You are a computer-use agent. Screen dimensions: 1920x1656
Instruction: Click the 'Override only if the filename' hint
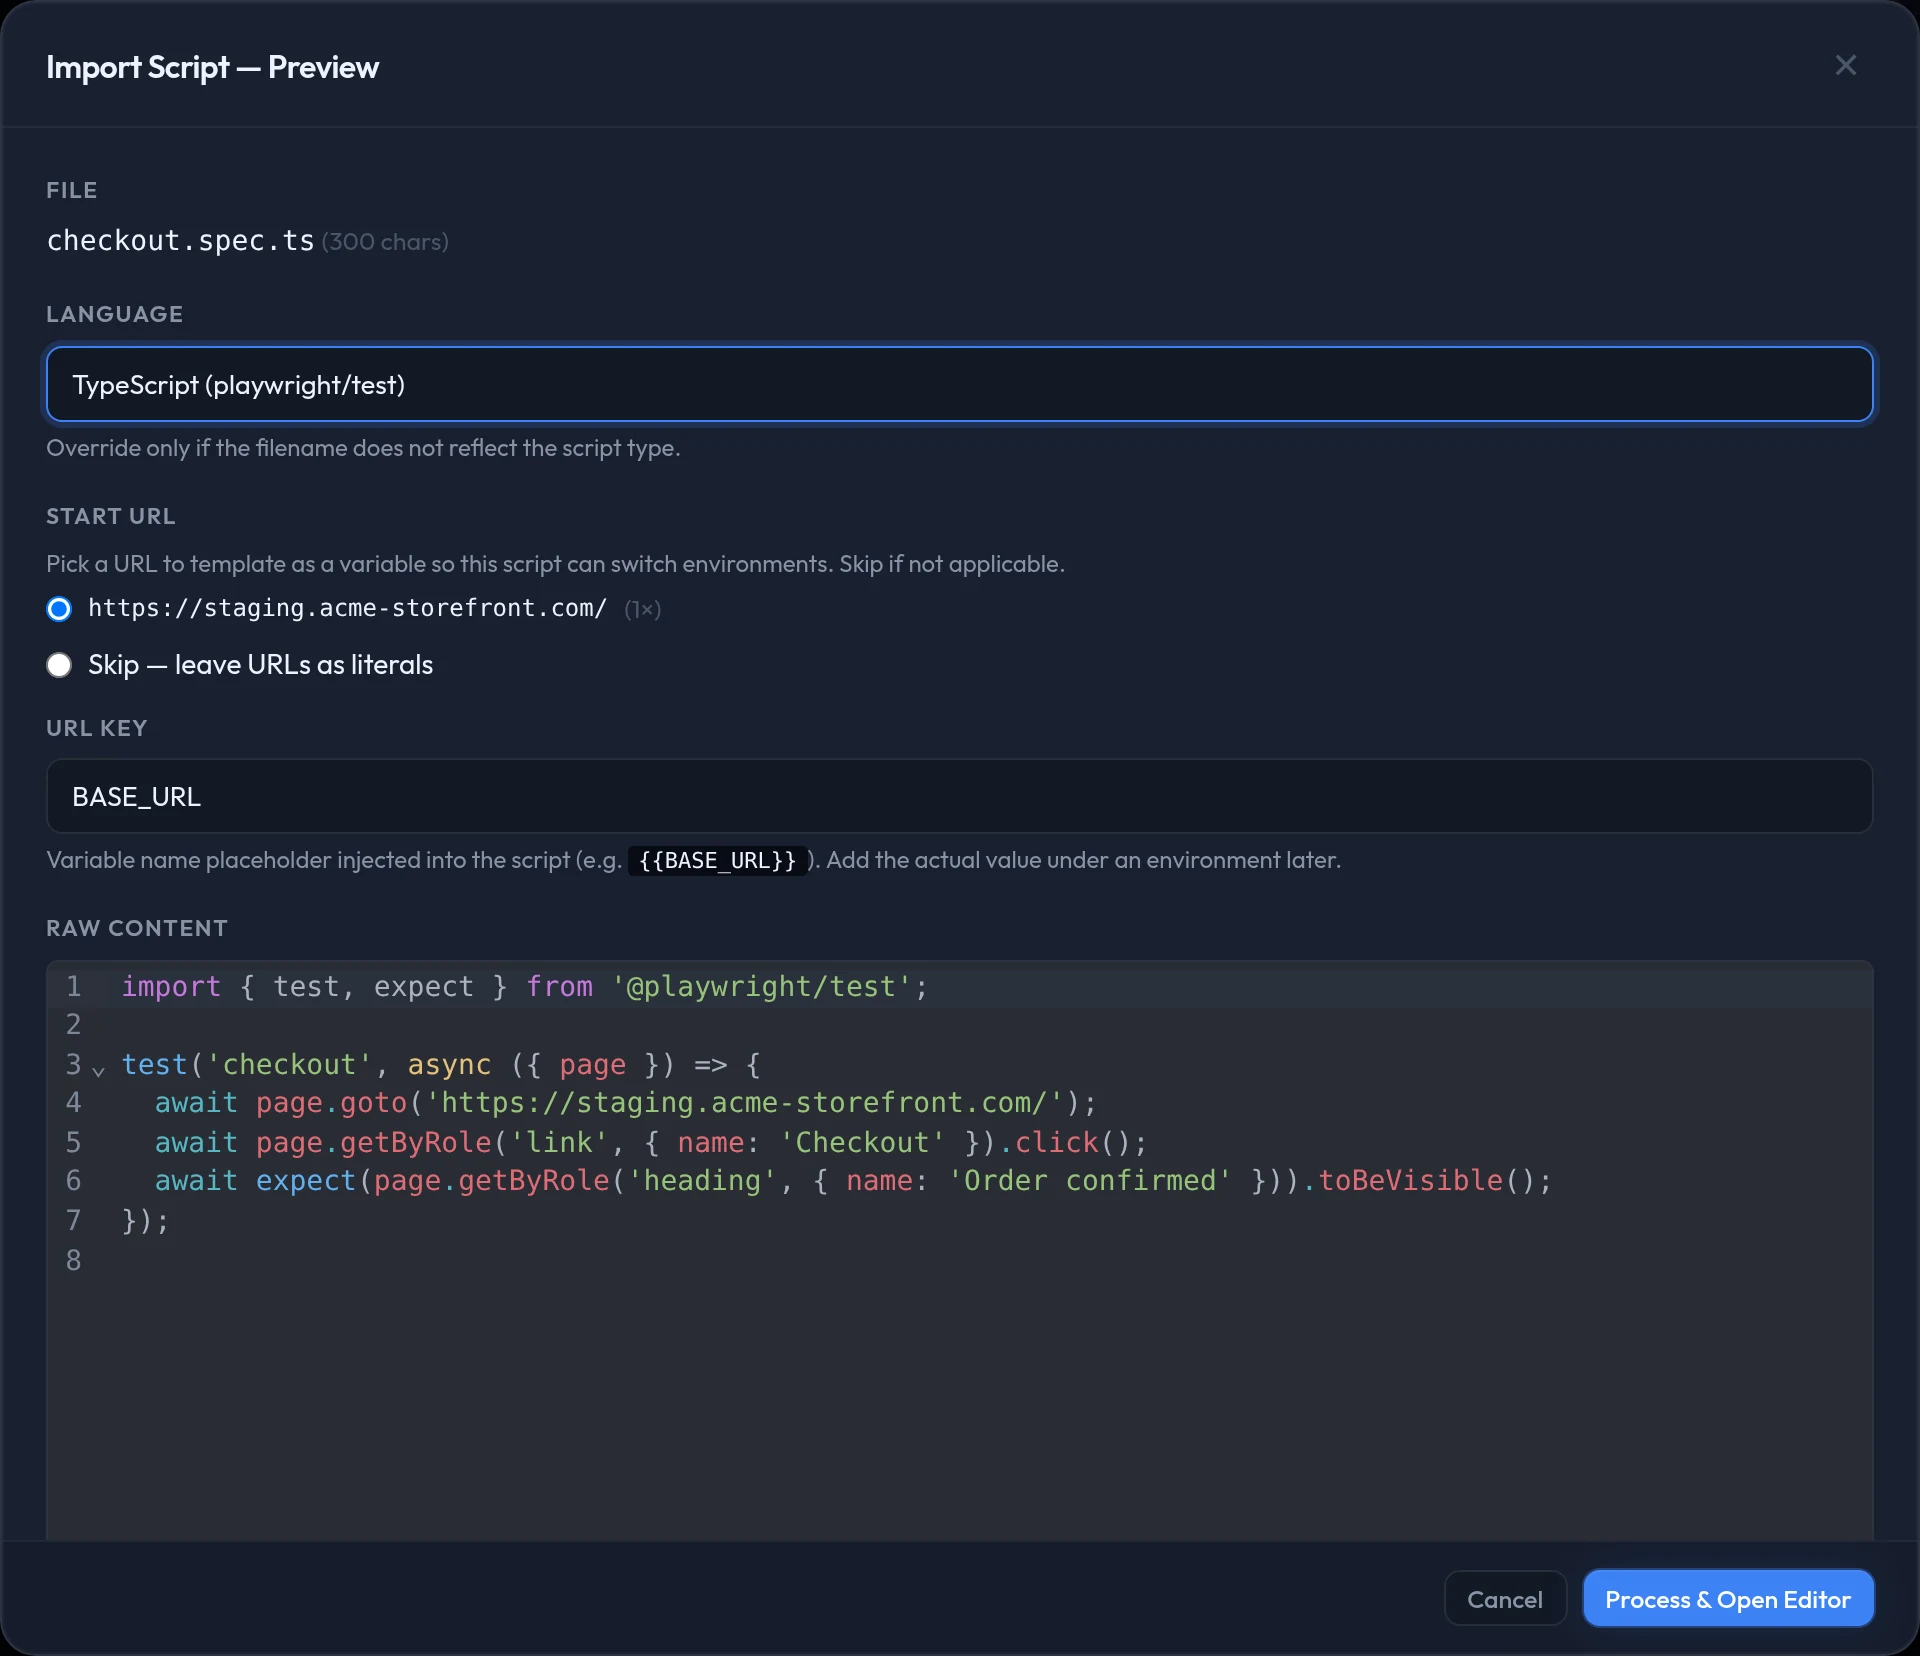(363, 448)
